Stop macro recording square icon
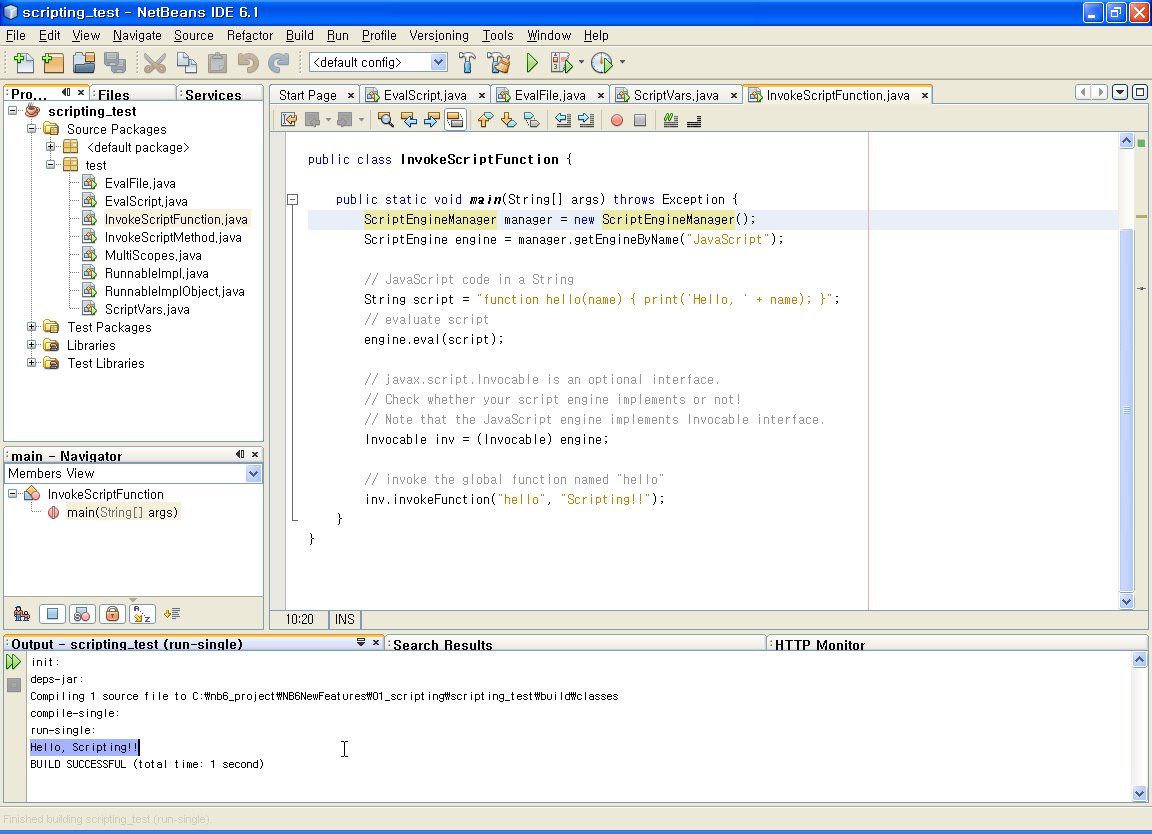 (640, 120)
